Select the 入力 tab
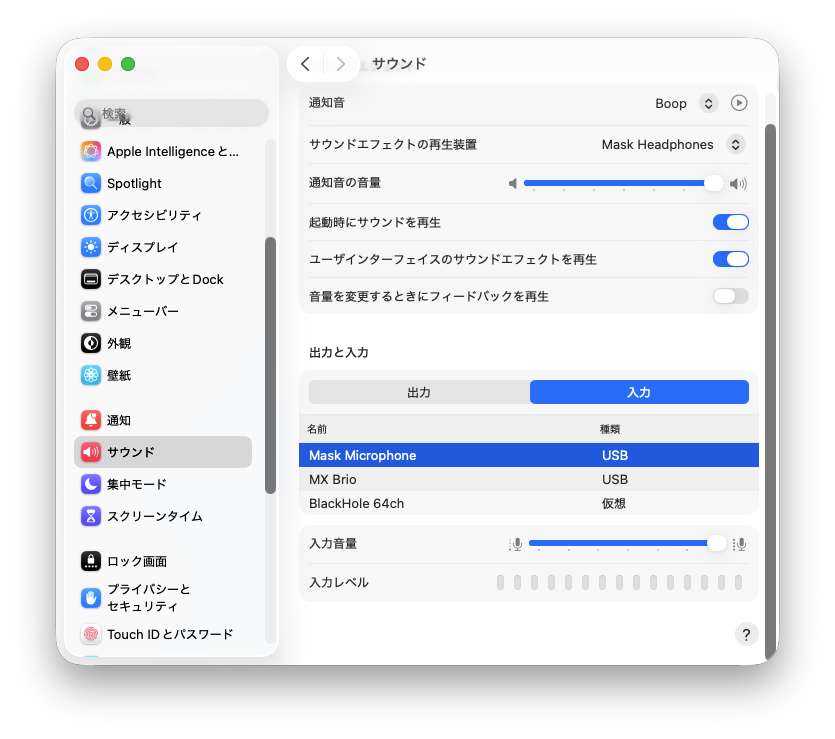835x739 pixels. 639,392
